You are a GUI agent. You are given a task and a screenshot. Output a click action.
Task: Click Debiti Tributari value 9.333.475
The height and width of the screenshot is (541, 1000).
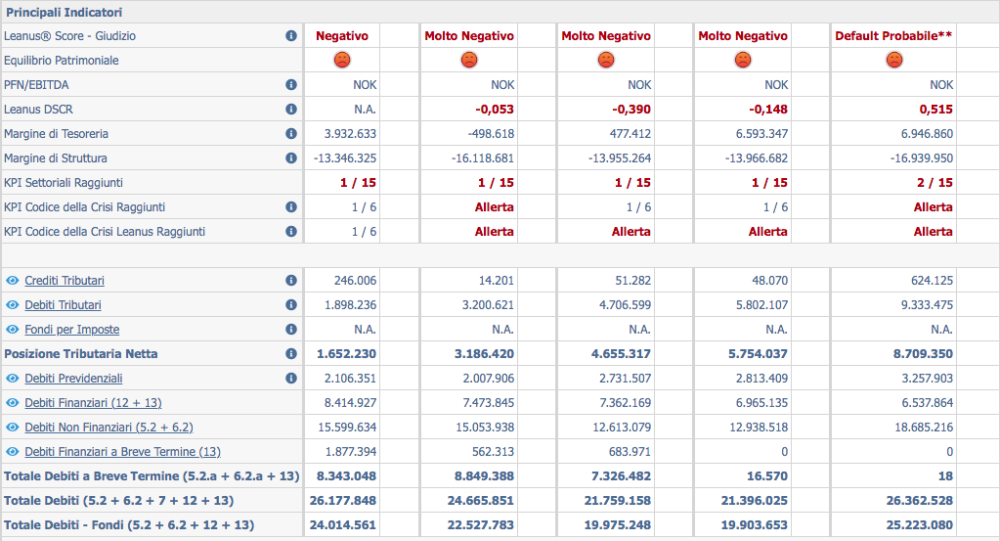927,305
